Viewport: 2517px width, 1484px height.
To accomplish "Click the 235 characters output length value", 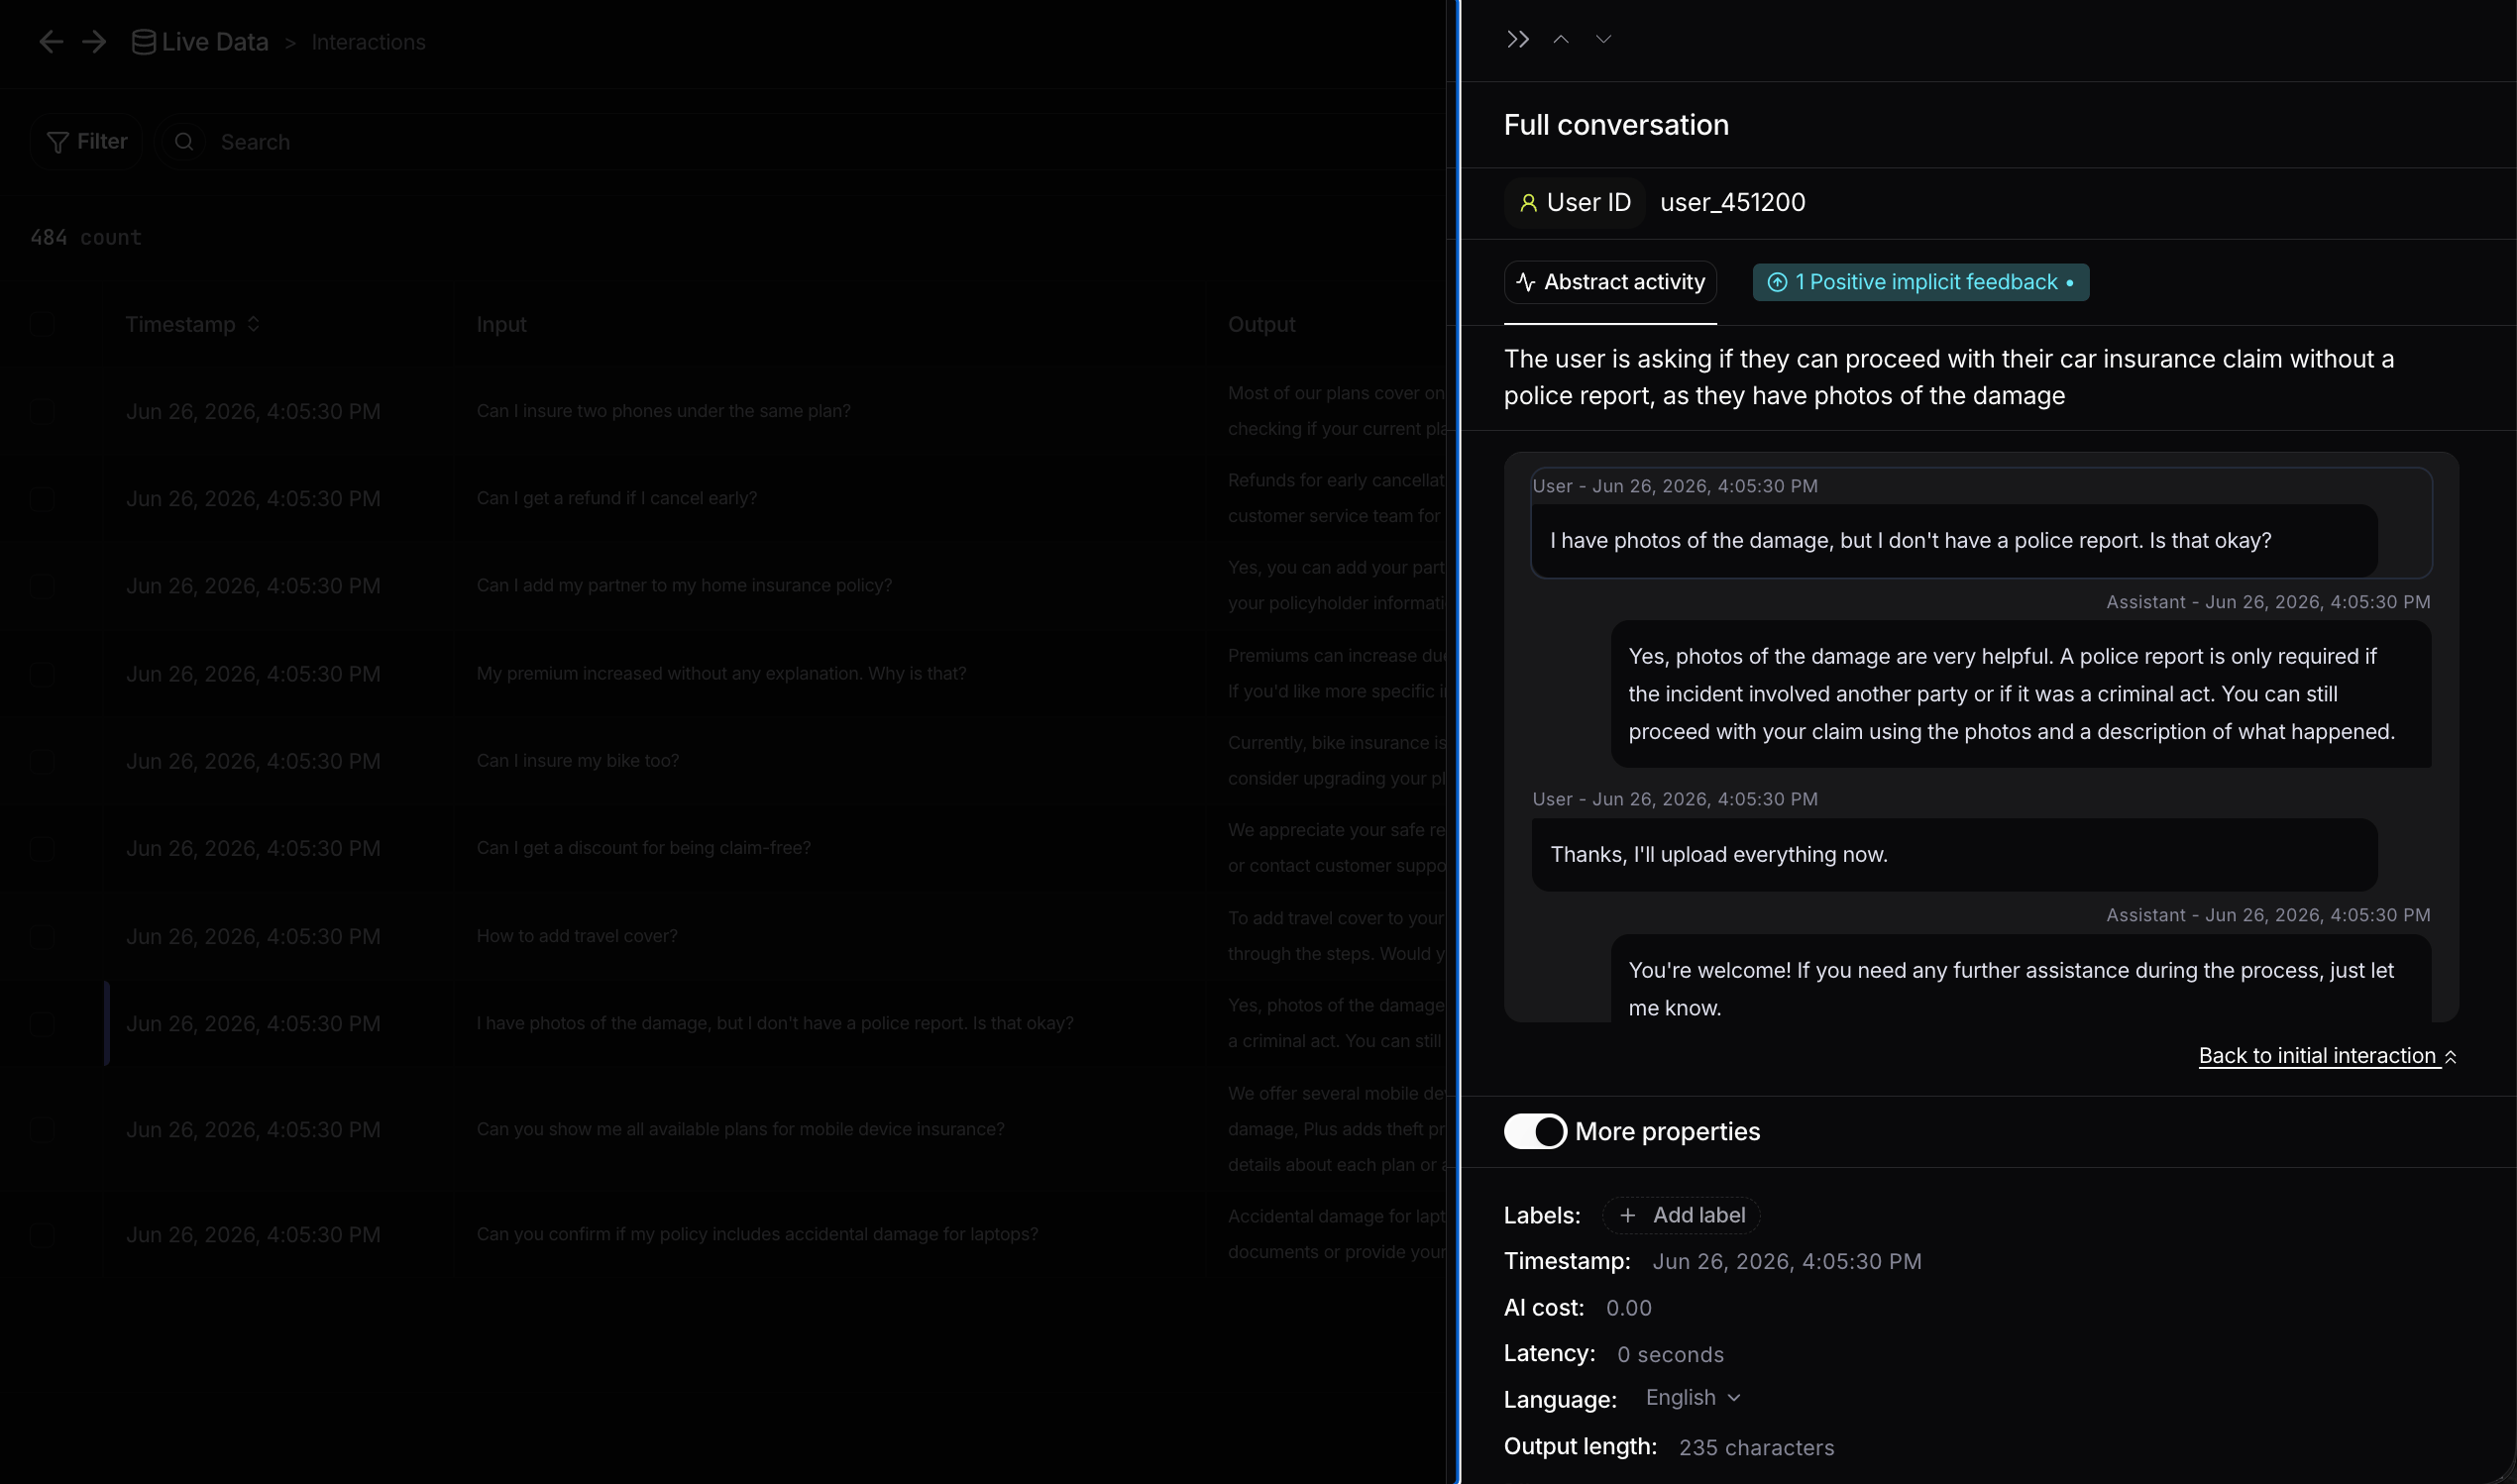I will [1756, 1448].
